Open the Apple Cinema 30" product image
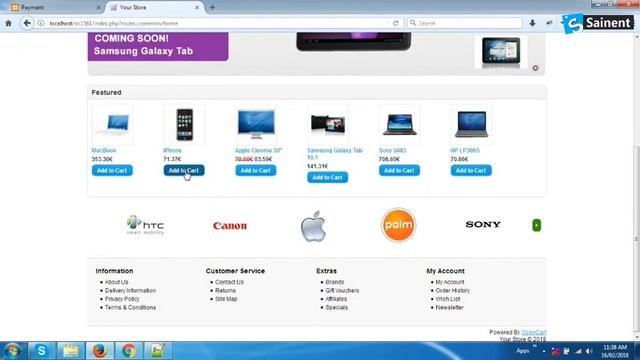640x360 pixels. 256,124
